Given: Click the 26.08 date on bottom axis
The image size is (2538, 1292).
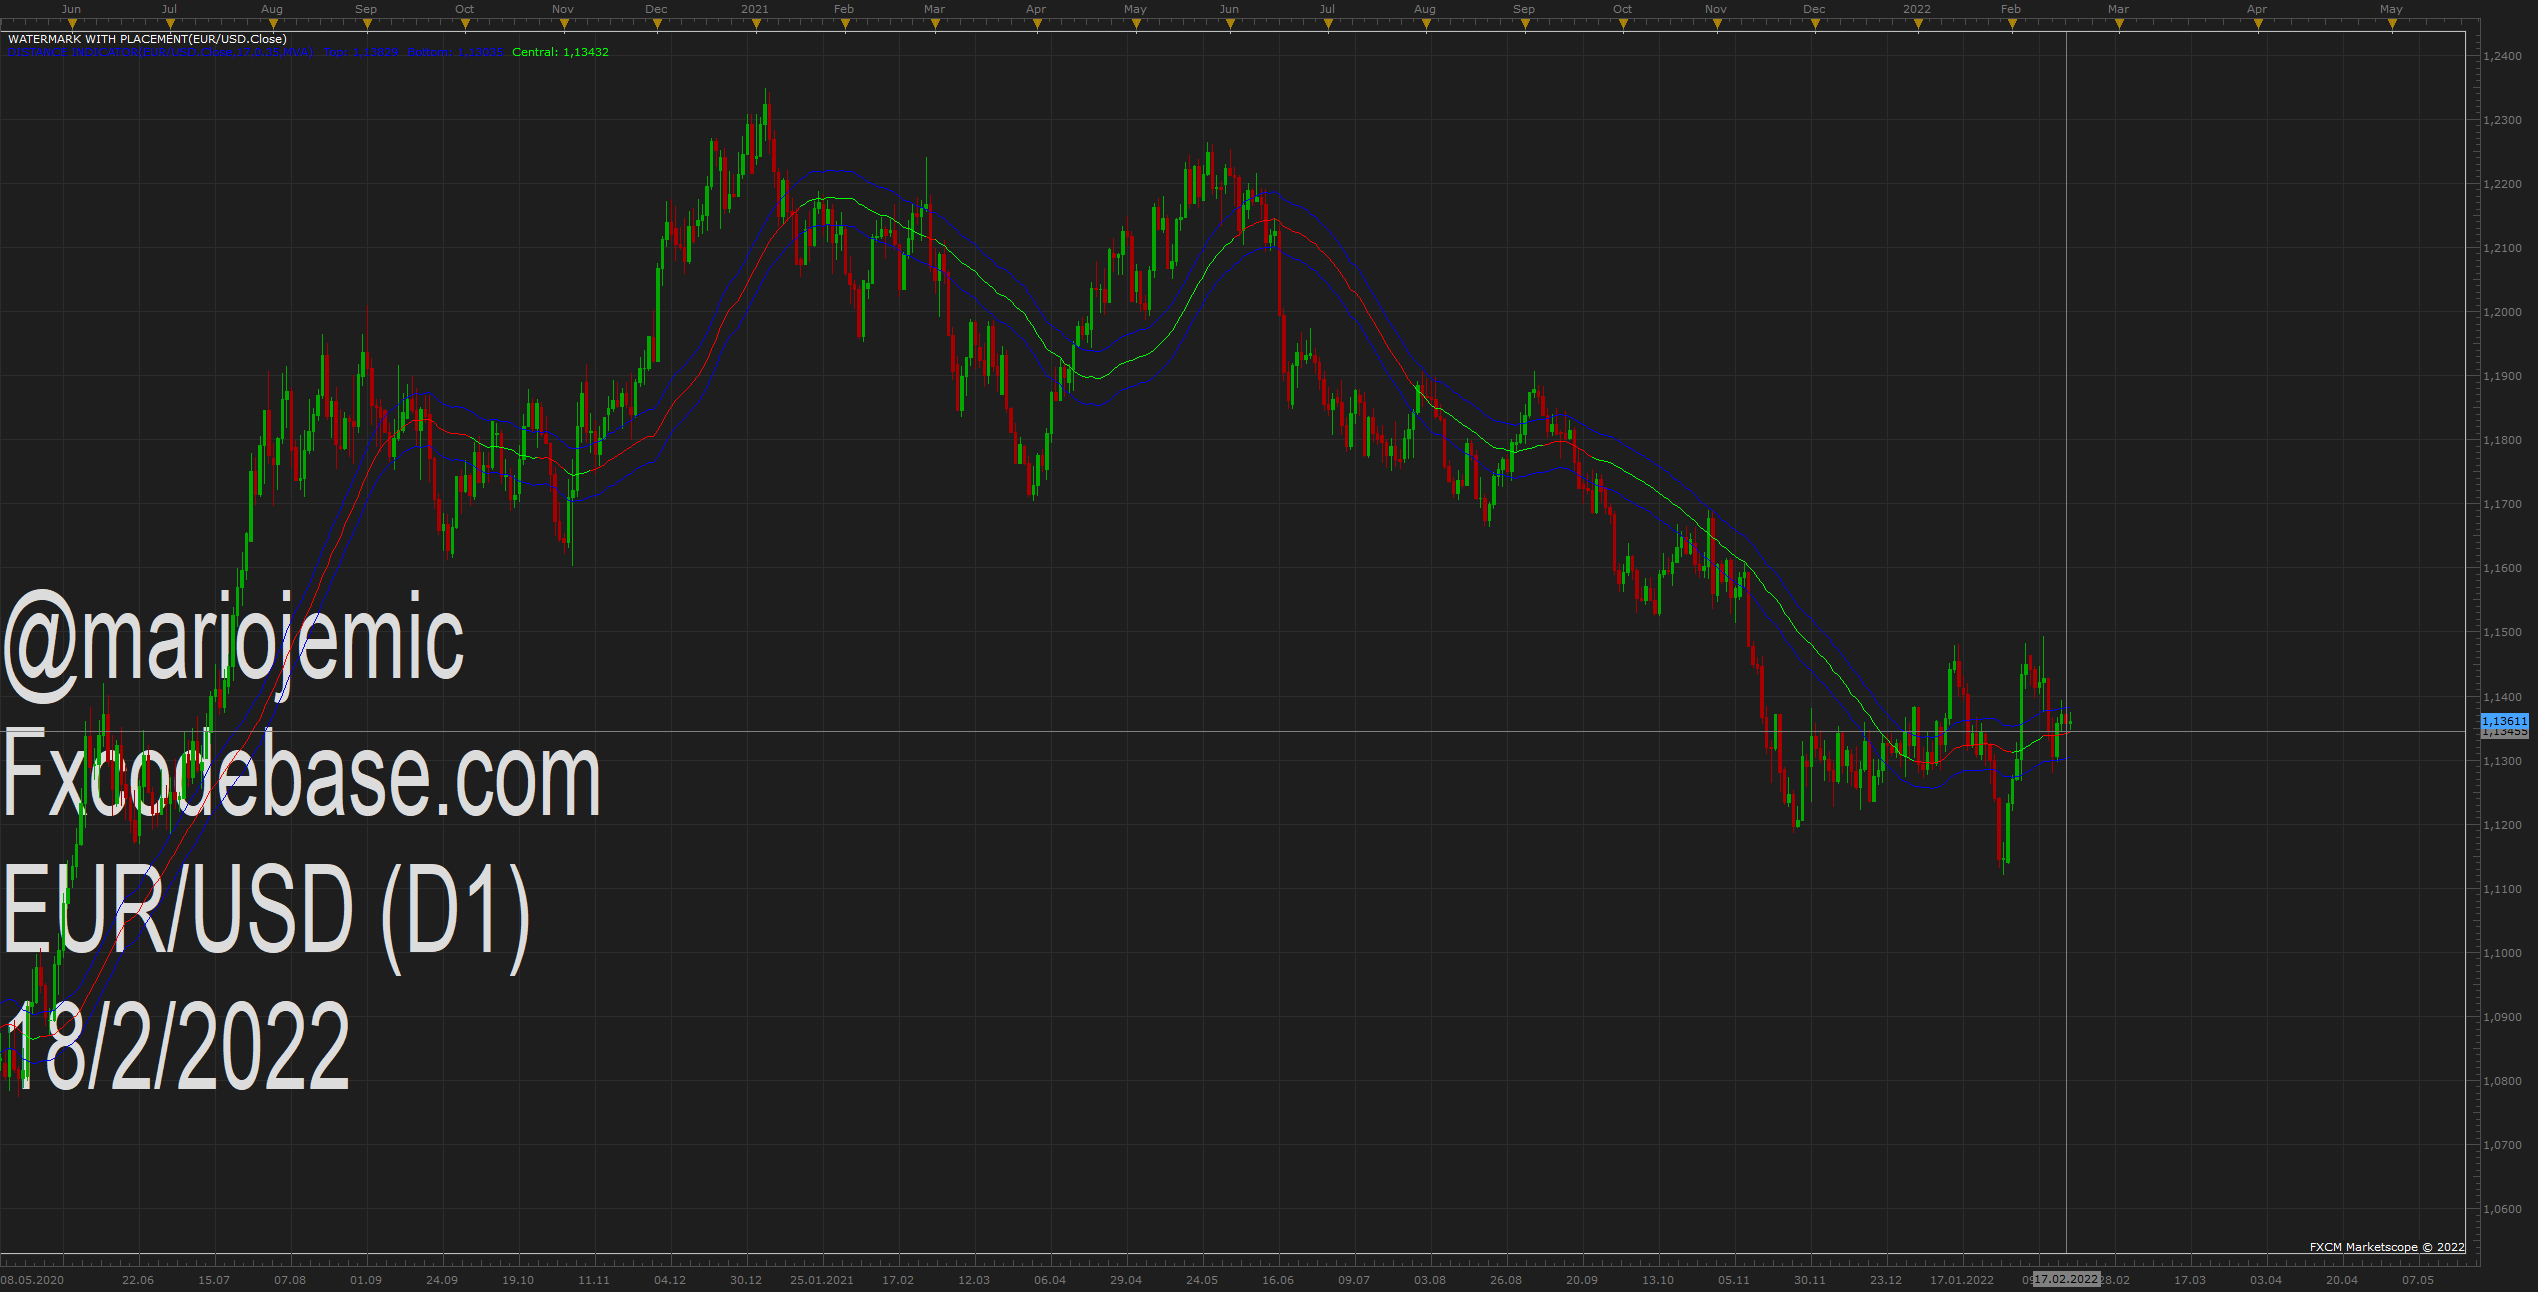Looking at the screenshot, I should [1506, 1280].
